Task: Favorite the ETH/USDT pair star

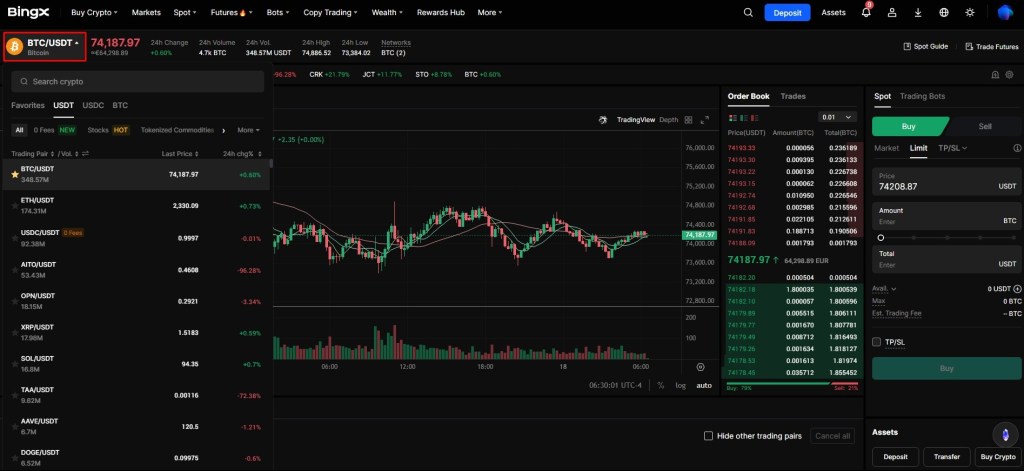Action: coord(15,206)
